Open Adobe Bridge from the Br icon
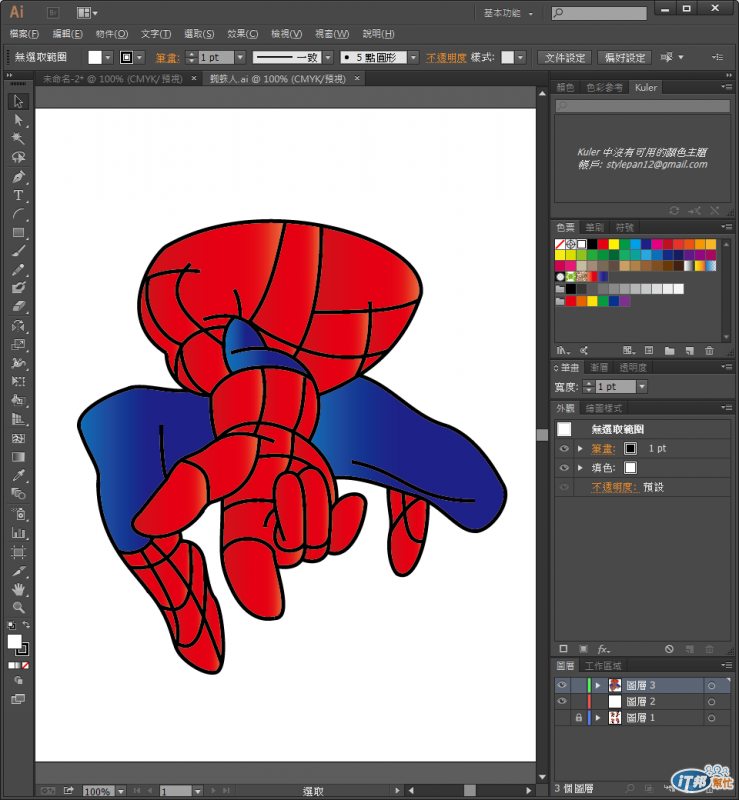Screen dimensions: 739x800 pyautogui.click(x=53, y=13)
